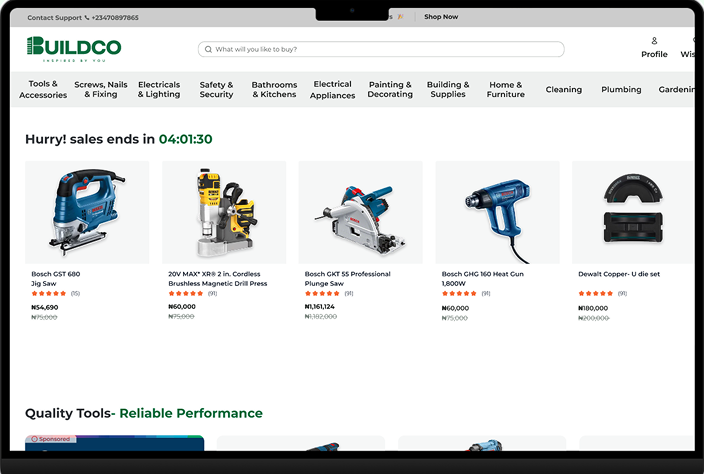
Task: Click the Dewalt U die set image
Action: point(632,212)
